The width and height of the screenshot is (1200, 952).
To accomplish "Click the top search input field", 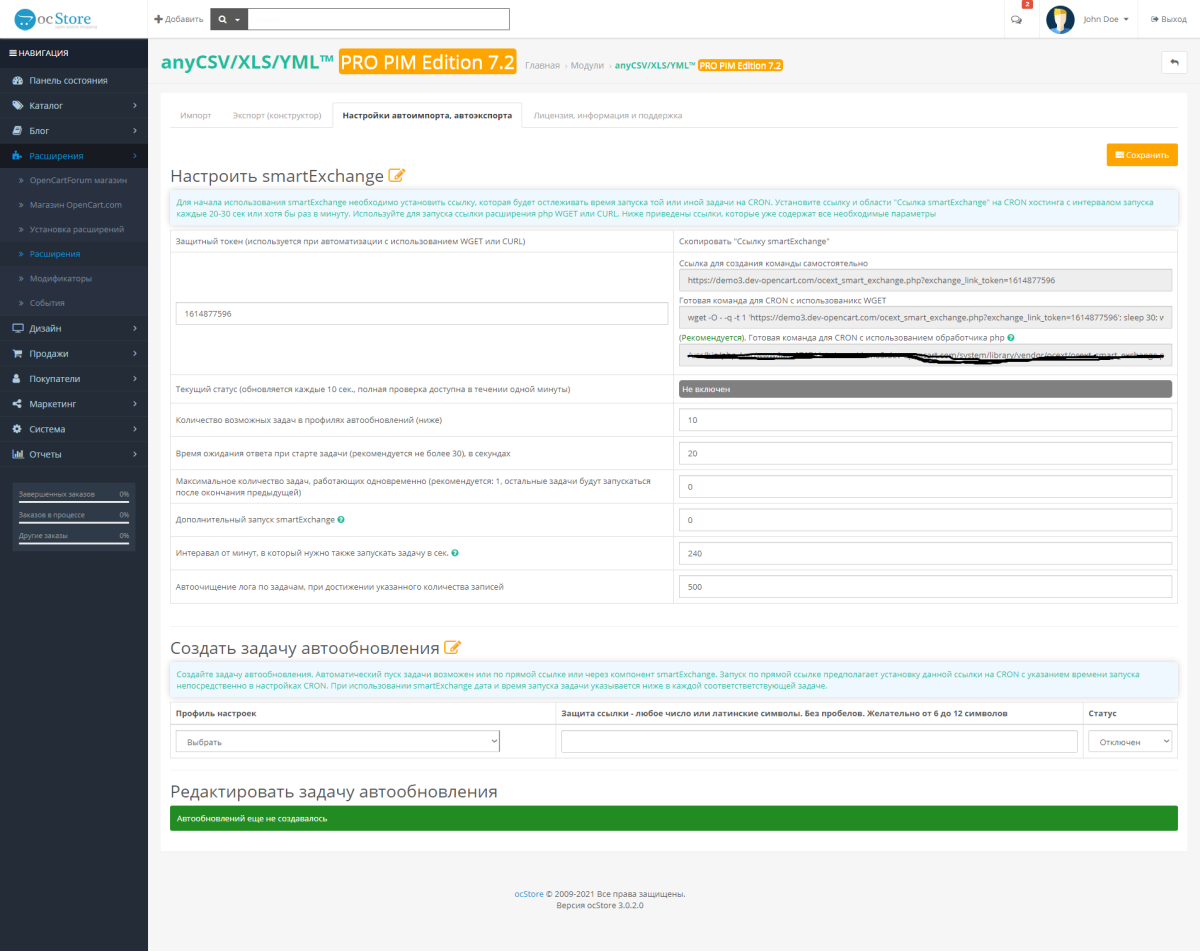I will click(378, 19).
